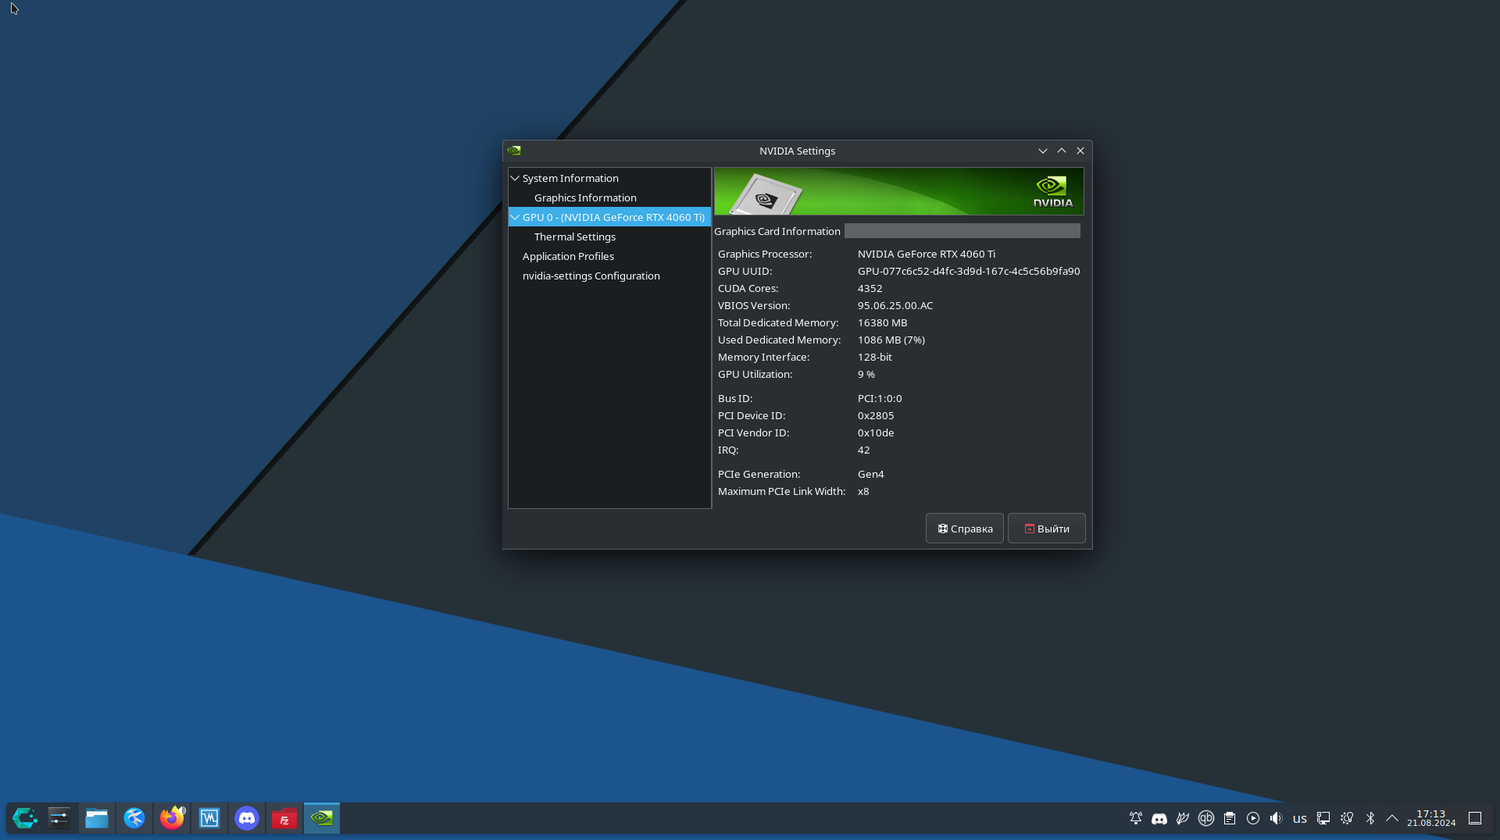This screenshot has width=1500, height=840.
Task: Launch FileZilla from the taskbar
Action: (284, 818)
